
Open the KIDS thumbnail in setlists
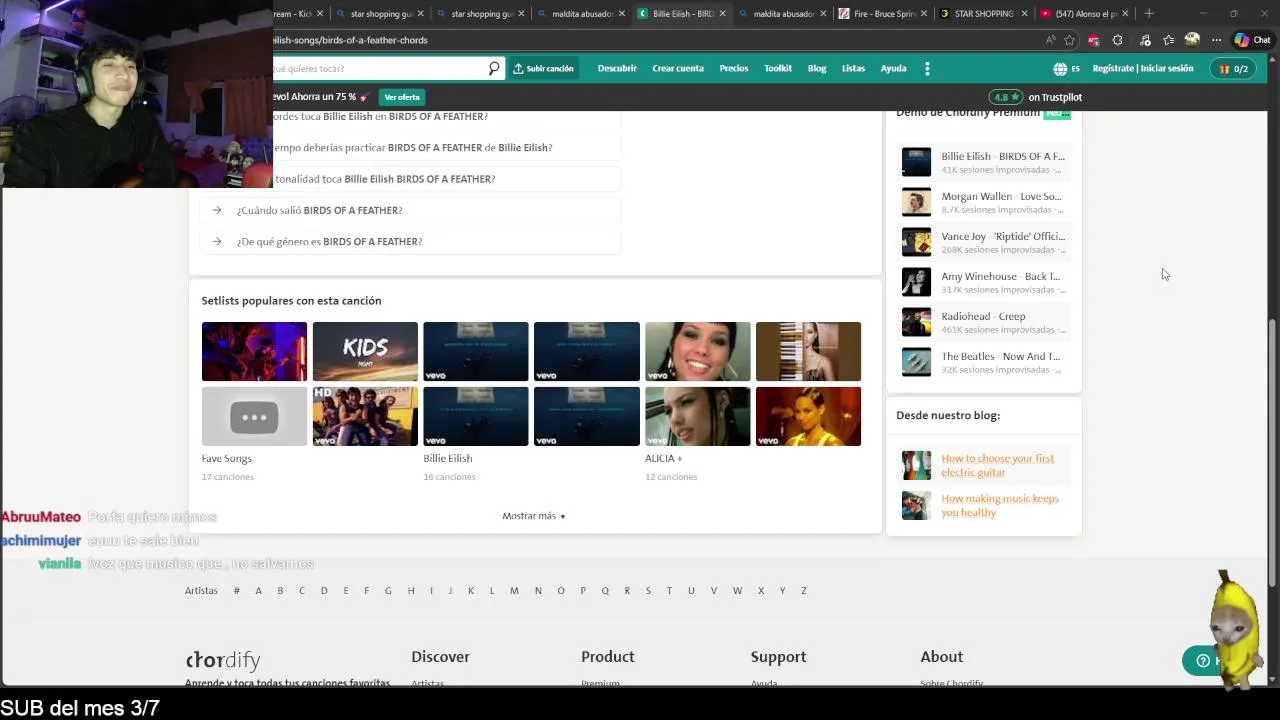point(365,351)
